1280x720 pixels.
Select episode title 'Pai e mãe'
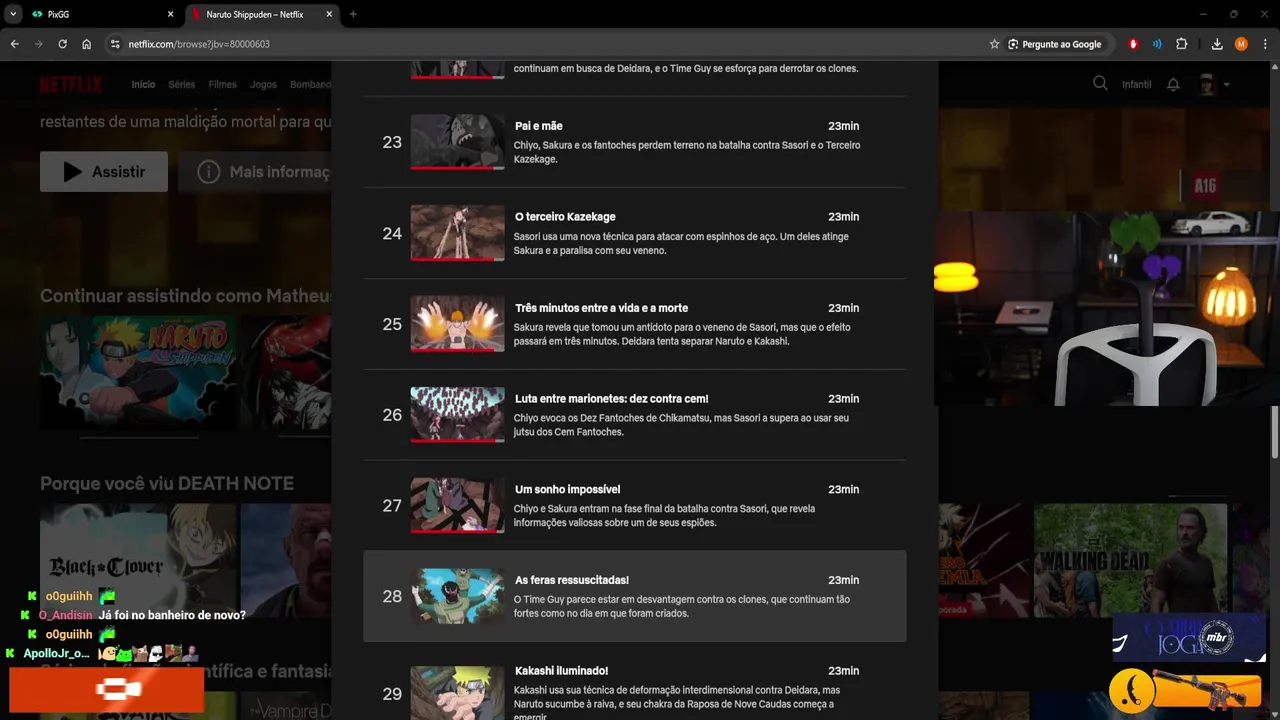click(539, 126)
